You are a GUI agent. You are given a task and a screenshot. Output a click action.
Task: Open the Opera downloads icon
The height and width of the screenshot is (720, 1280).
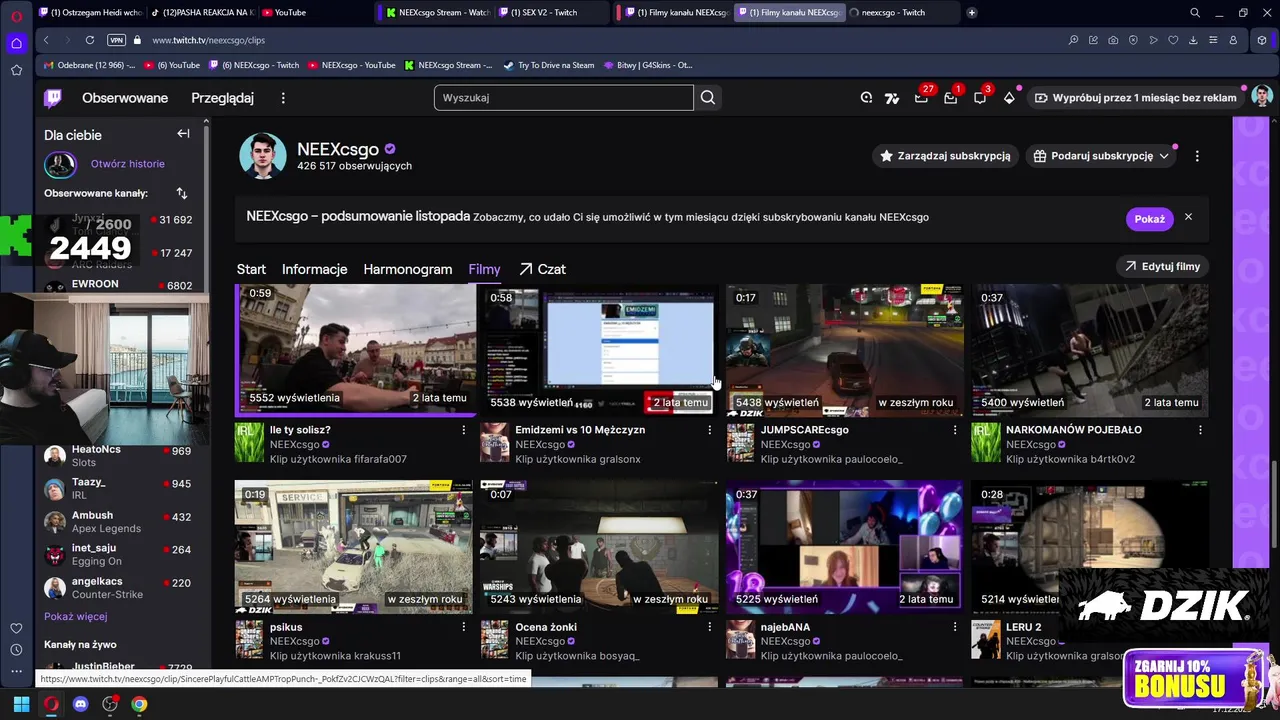(1193, 40)
